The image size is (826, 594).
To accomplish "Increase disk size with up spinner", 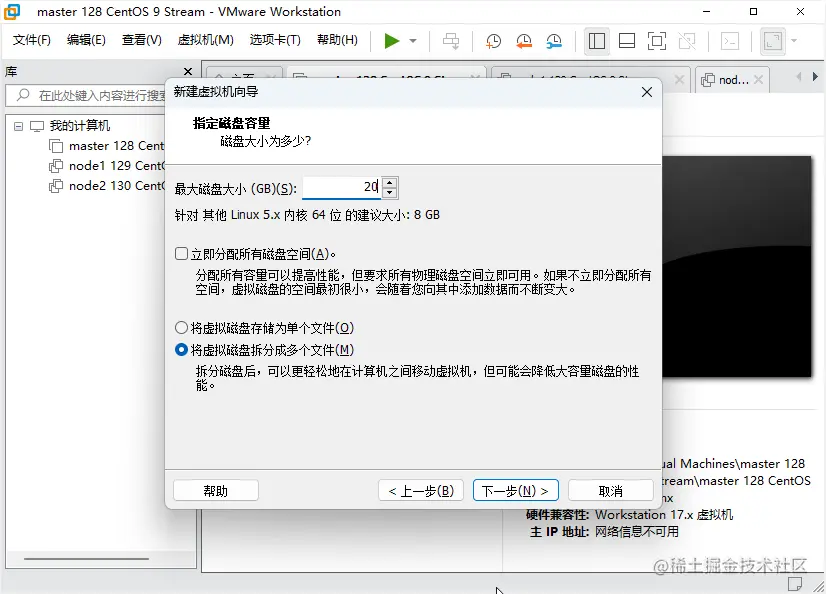I will 389,182.
